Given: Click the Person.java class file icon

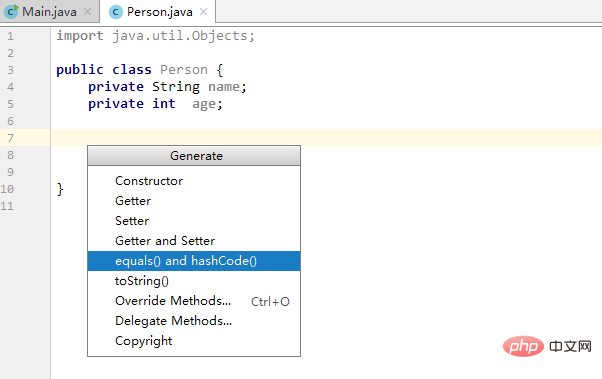Looking at the screenshot, I should [x=116, y=12].
